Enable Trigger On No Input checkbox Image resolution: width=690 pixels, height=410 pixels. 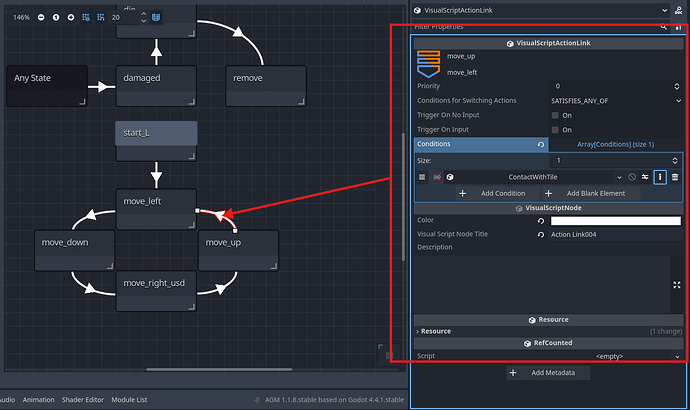pos(554,115)
